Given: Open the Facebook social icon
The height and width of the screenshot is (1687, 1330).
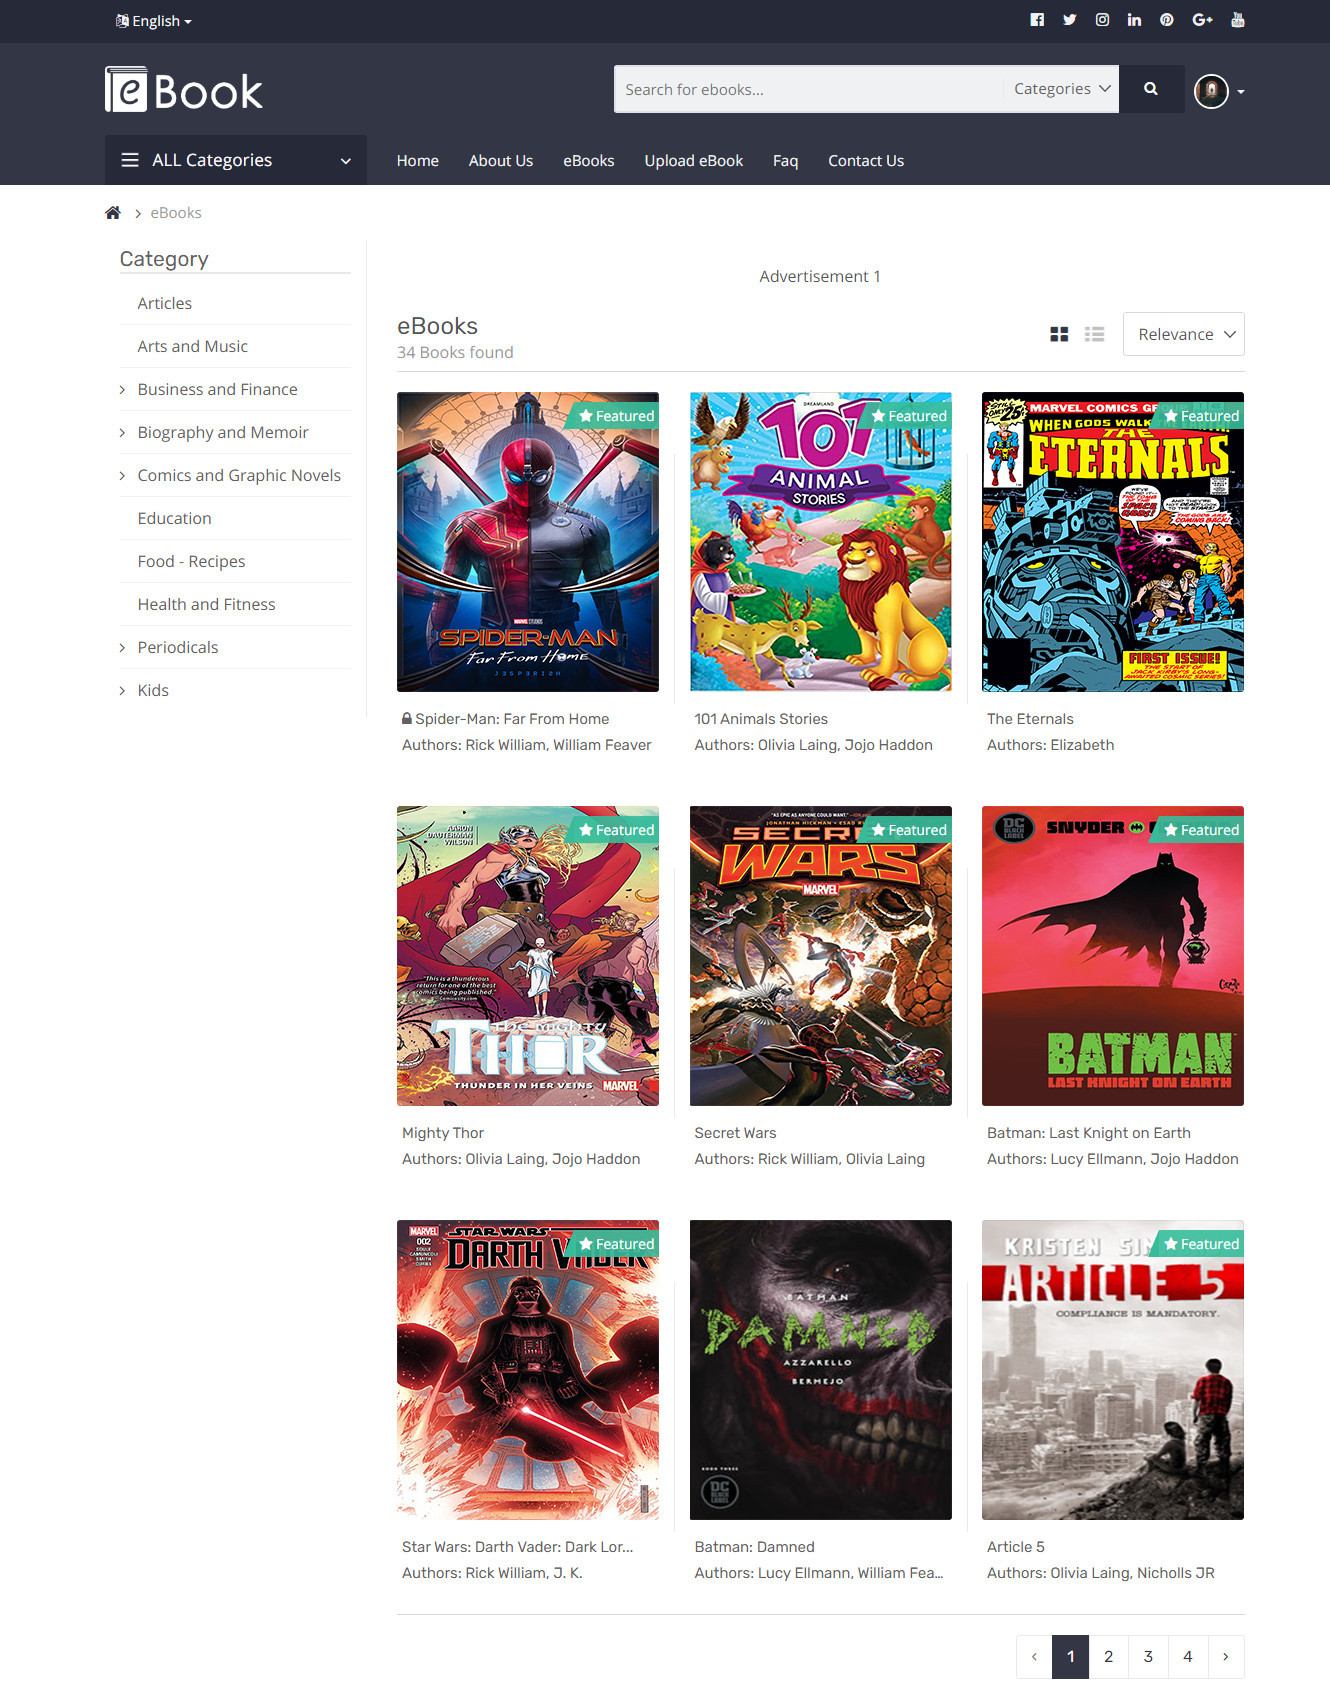Looking at the screenshot, I should click(x=1037, y=20).
